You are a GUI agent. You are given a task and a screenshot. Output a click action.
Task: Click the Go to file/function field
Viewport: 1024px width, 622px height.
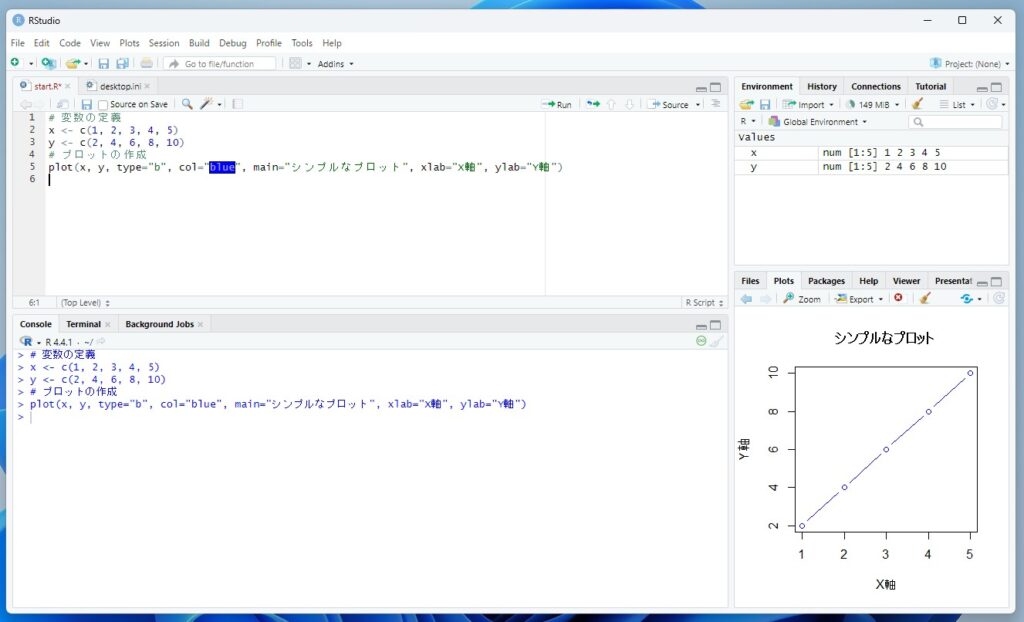[220, 64]
